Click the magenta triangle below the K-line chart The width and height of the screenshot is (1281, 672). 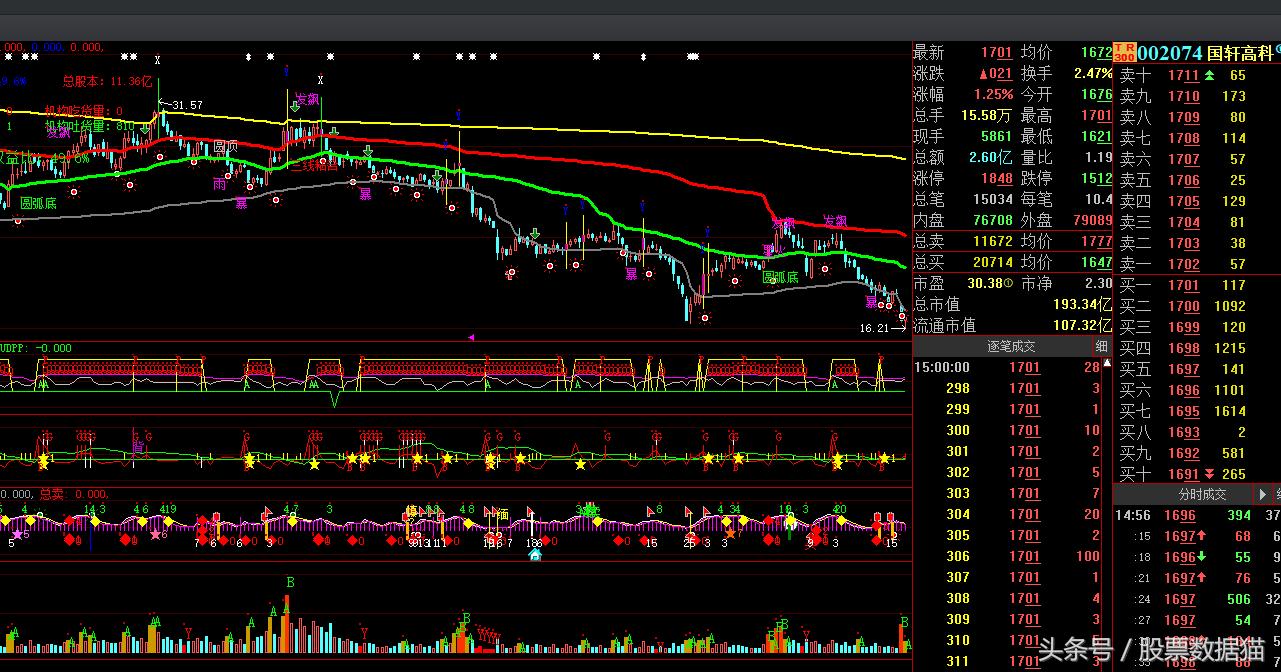click(x=471, y=338)
